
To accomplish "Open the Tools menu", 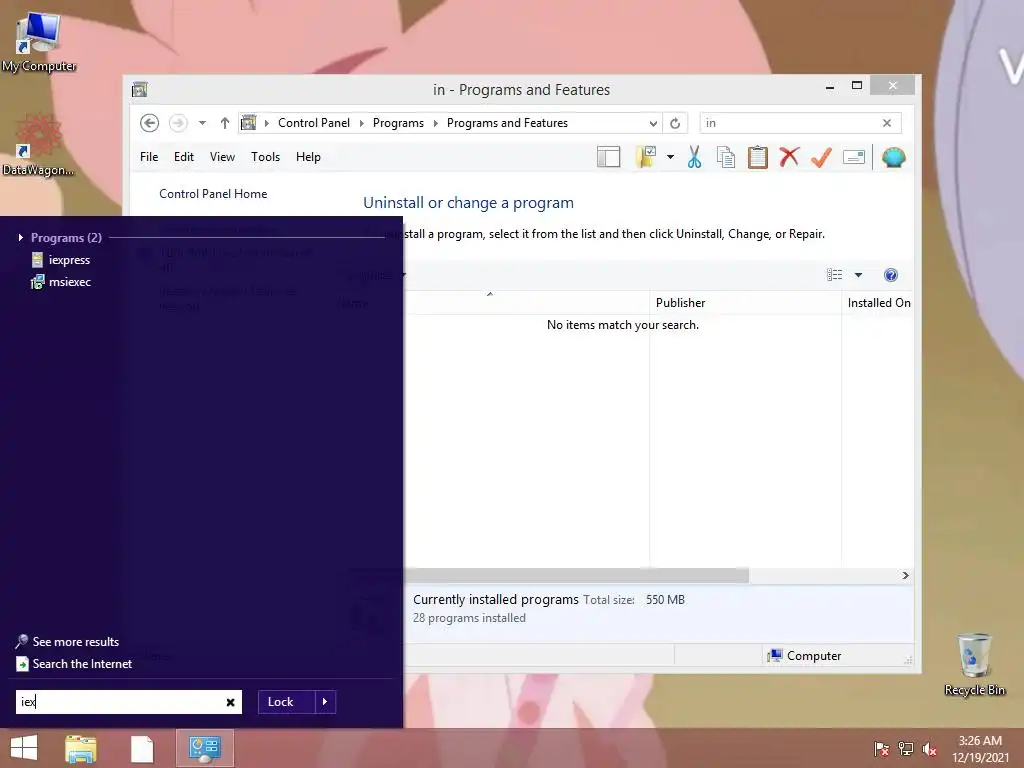I will [x=265, y=157].
